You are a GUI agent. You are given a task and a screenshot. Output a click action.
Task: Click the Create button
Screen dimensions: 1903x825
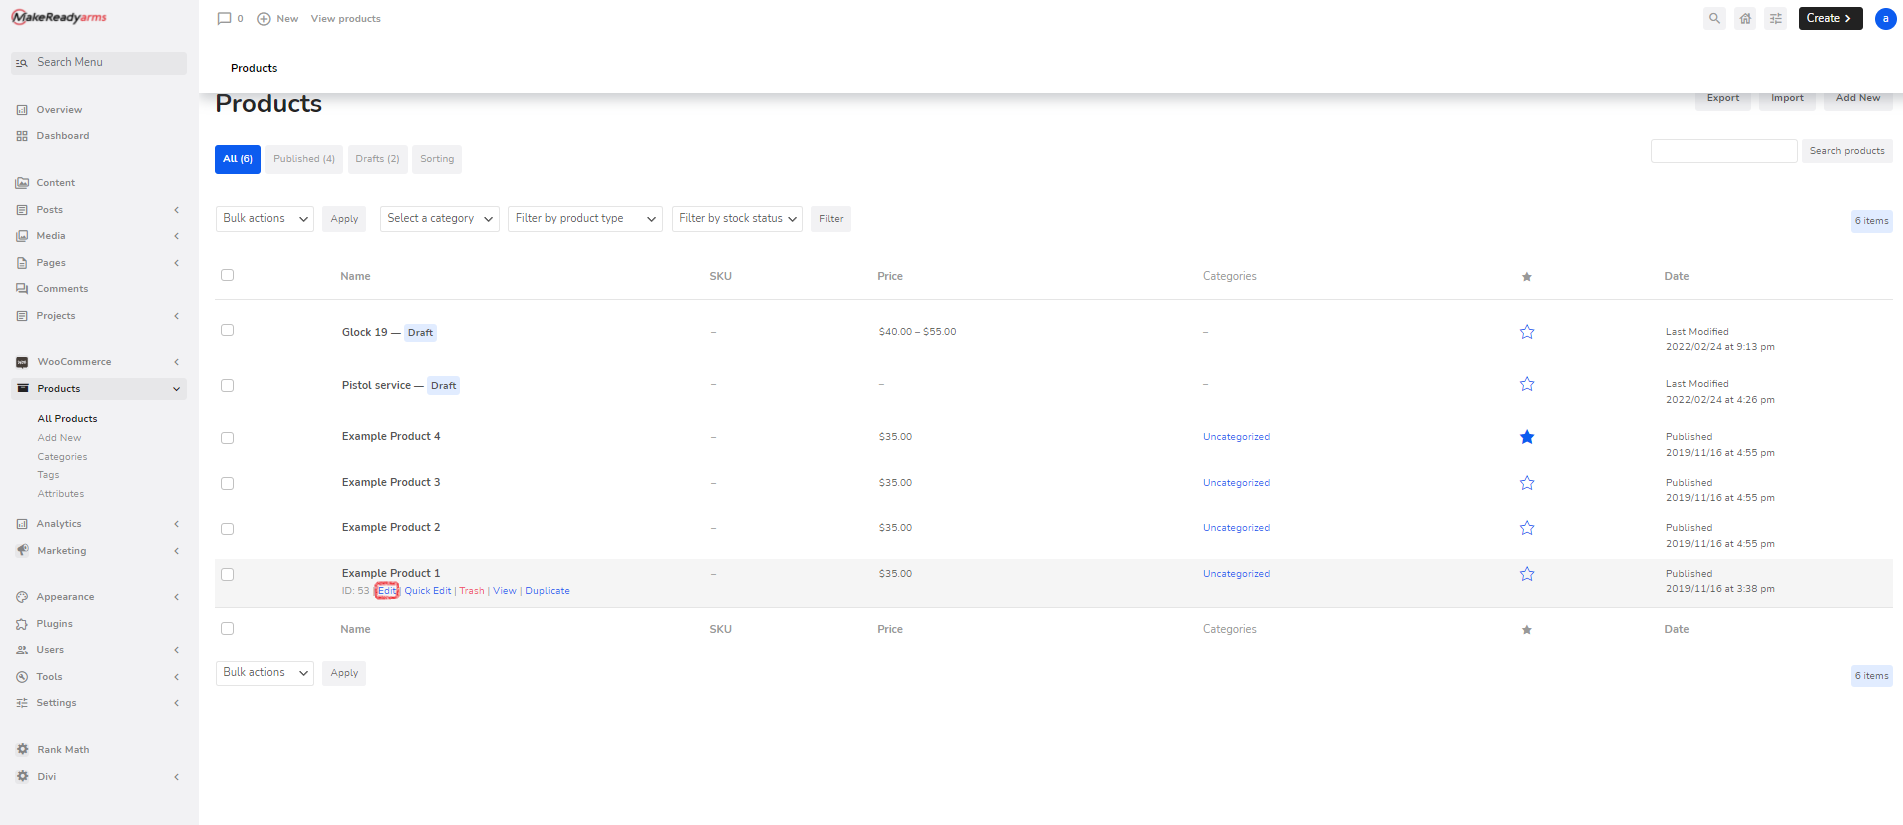[1830, 18]
